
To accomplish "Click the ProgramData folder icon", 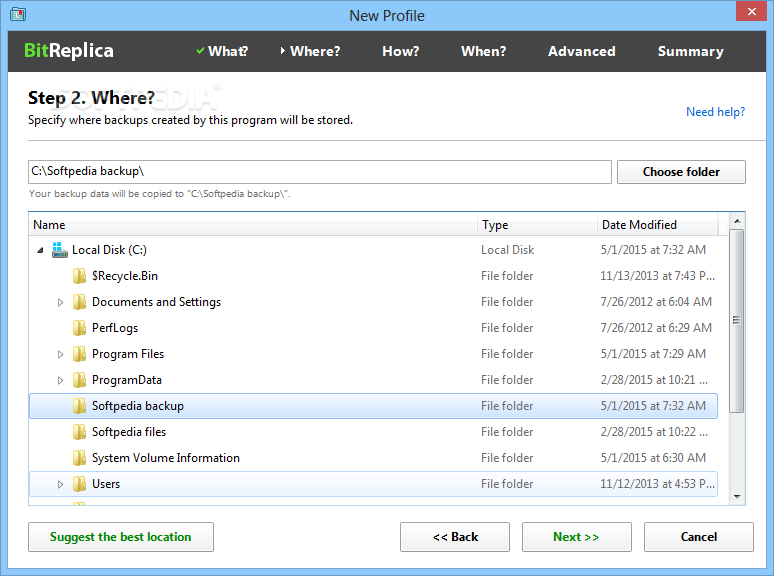I will click(79, 380).
